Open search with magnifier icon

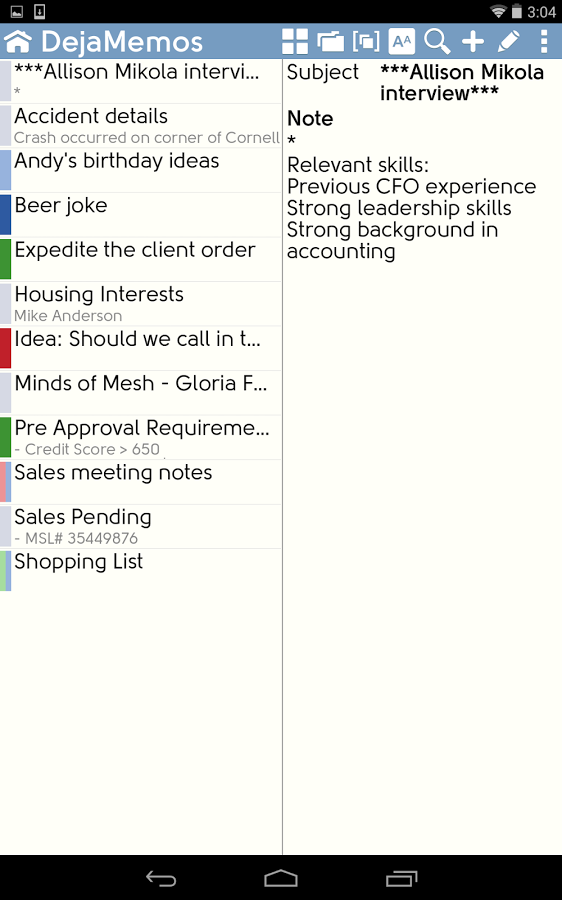pyautogui.click(x=437, y=41)
